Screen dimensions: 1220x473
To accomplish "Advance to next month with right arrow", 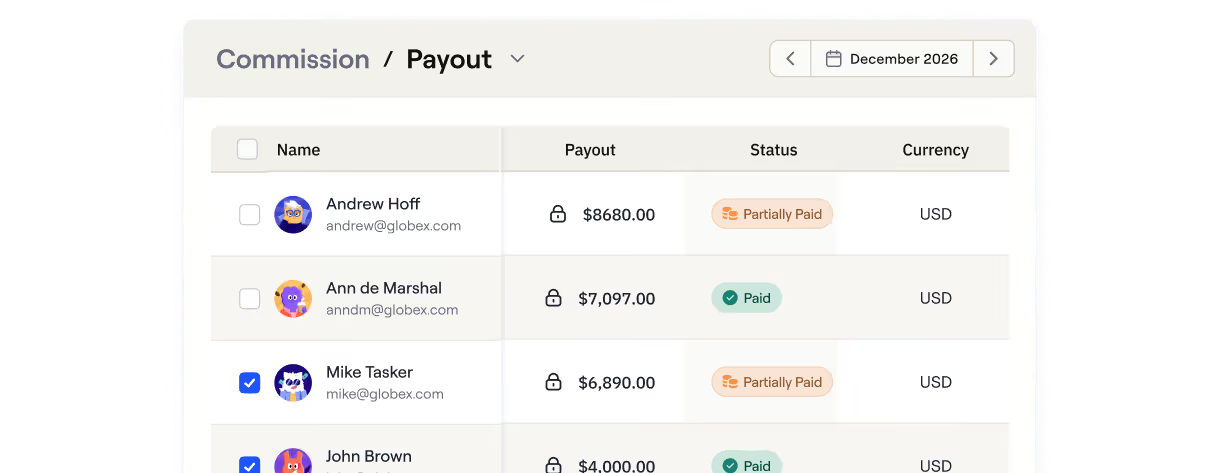I will click(x=993, y=59).
